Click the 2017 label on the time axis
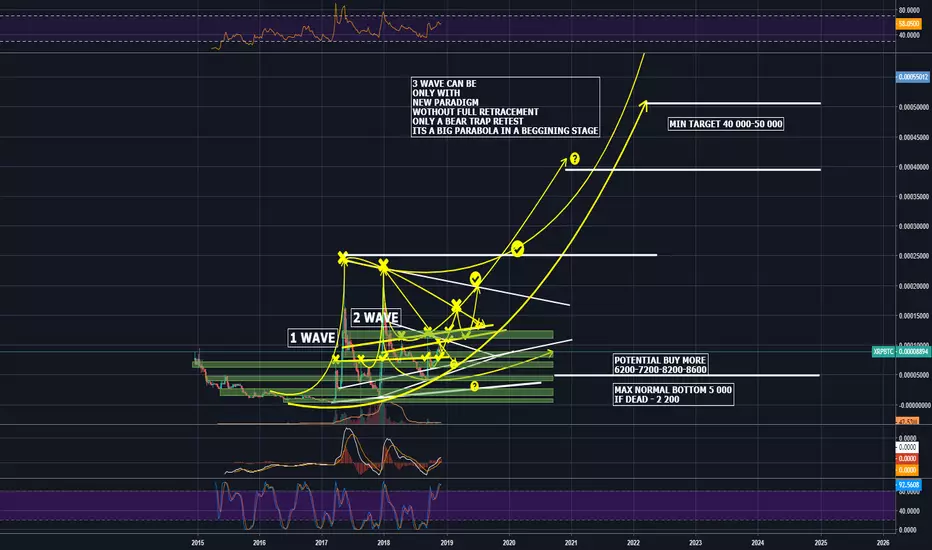Viewport: 932px width, 550px height. click(322, 542)
